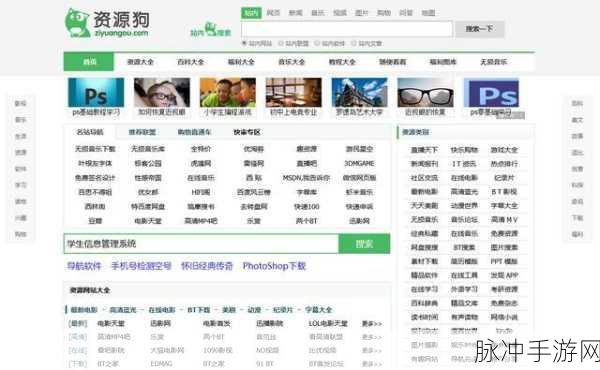Viewport: 600px width, 370px height.
Task: Open the PPT 模板 resource category
Action: click(504, 261)
